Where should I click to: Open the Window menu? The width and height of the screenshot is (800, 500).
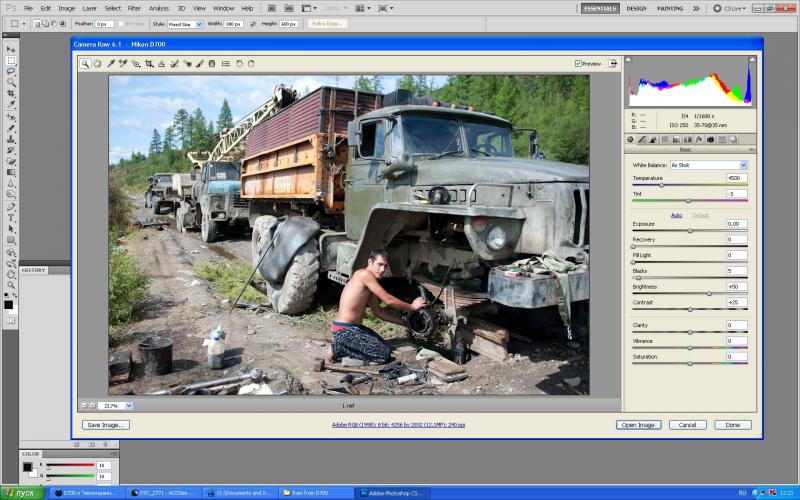tap(223, 9)
